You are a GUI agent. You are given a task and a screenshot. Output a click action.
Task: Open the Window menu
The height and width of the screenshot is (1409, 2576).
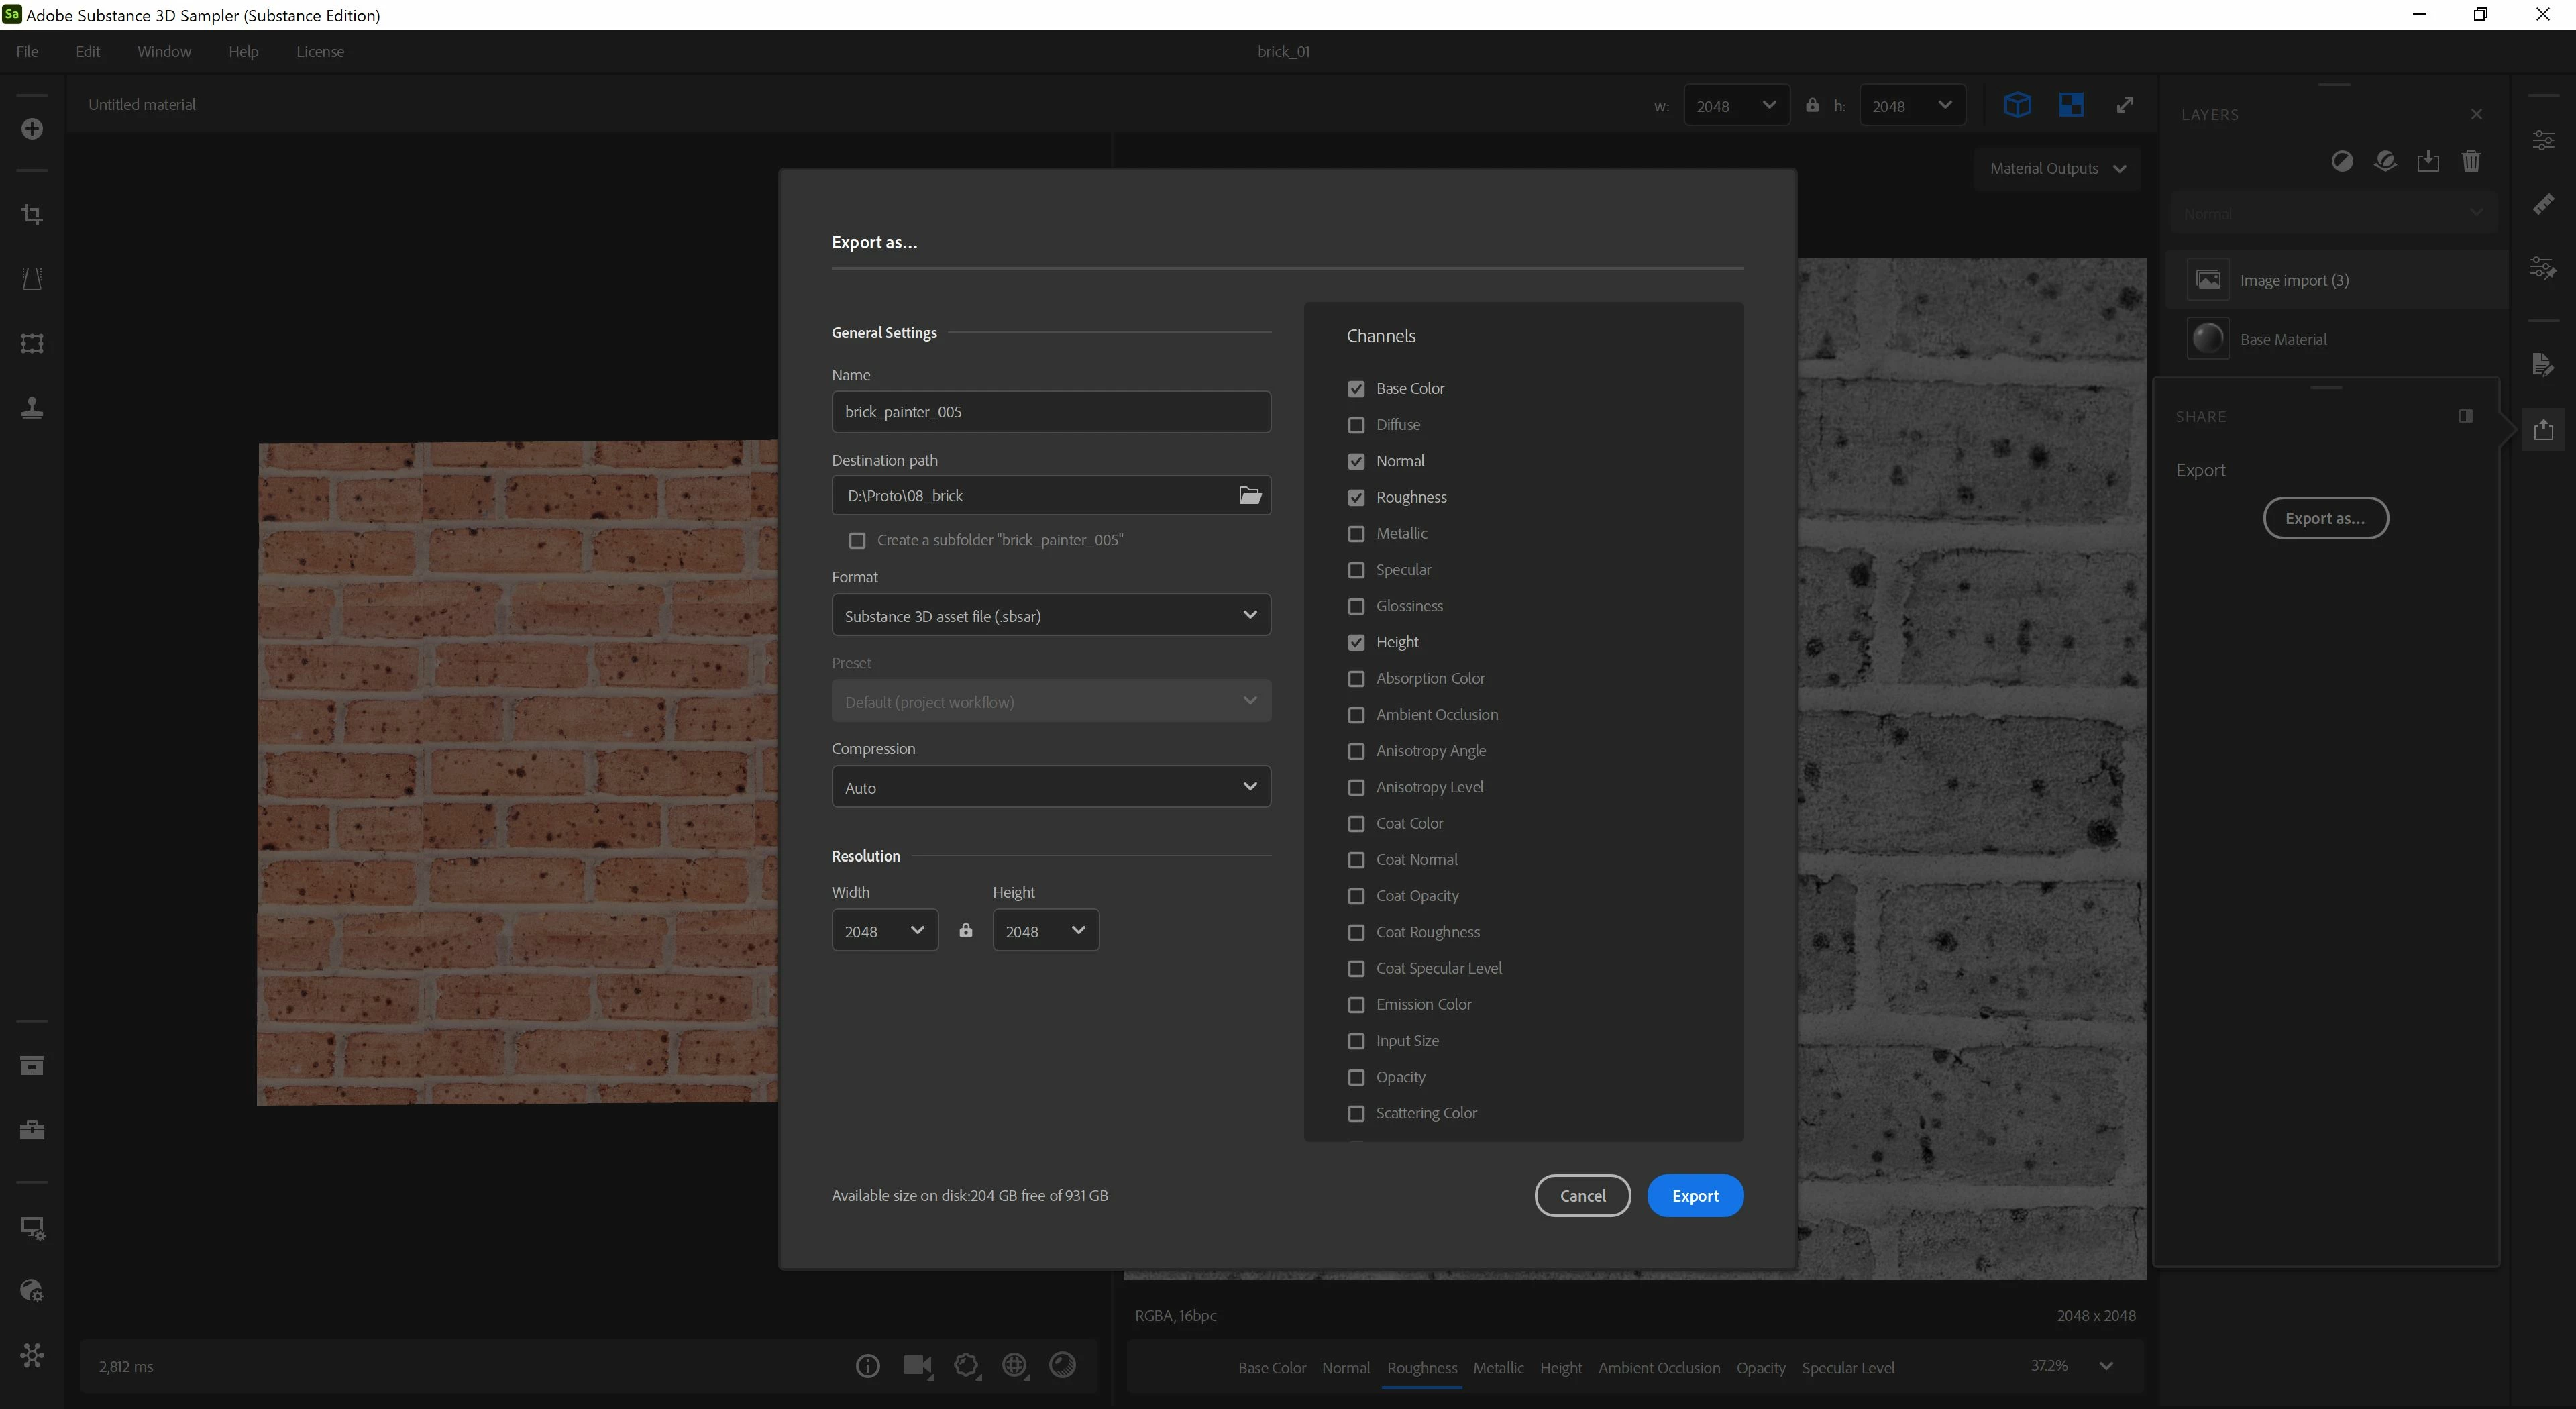[x=163, y=52]
